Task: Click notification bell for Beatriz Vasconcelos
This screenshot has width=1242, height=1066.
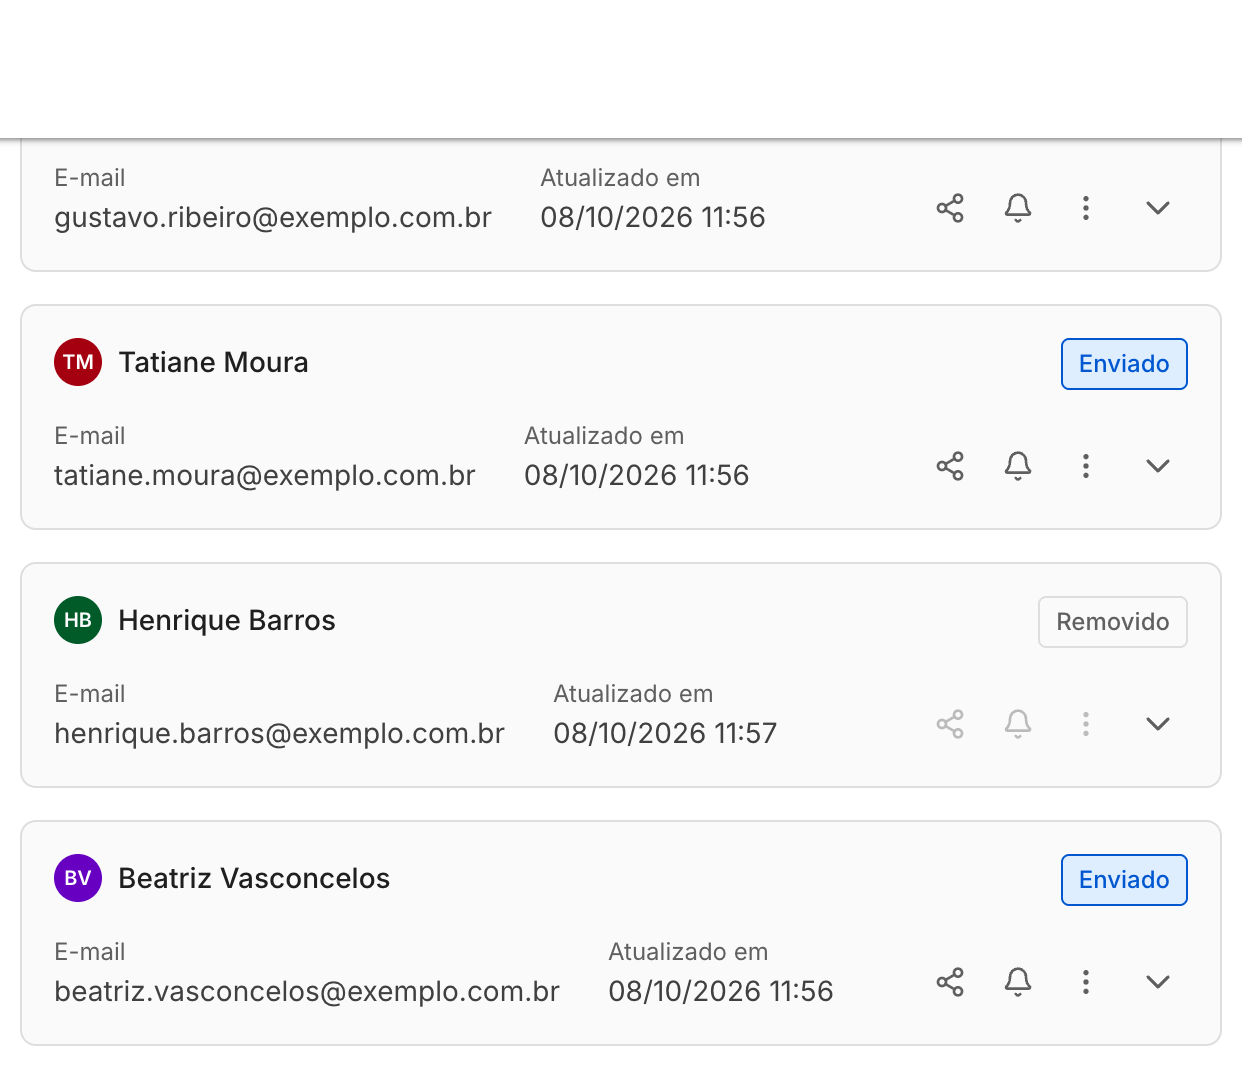Action: [1018, 982]
